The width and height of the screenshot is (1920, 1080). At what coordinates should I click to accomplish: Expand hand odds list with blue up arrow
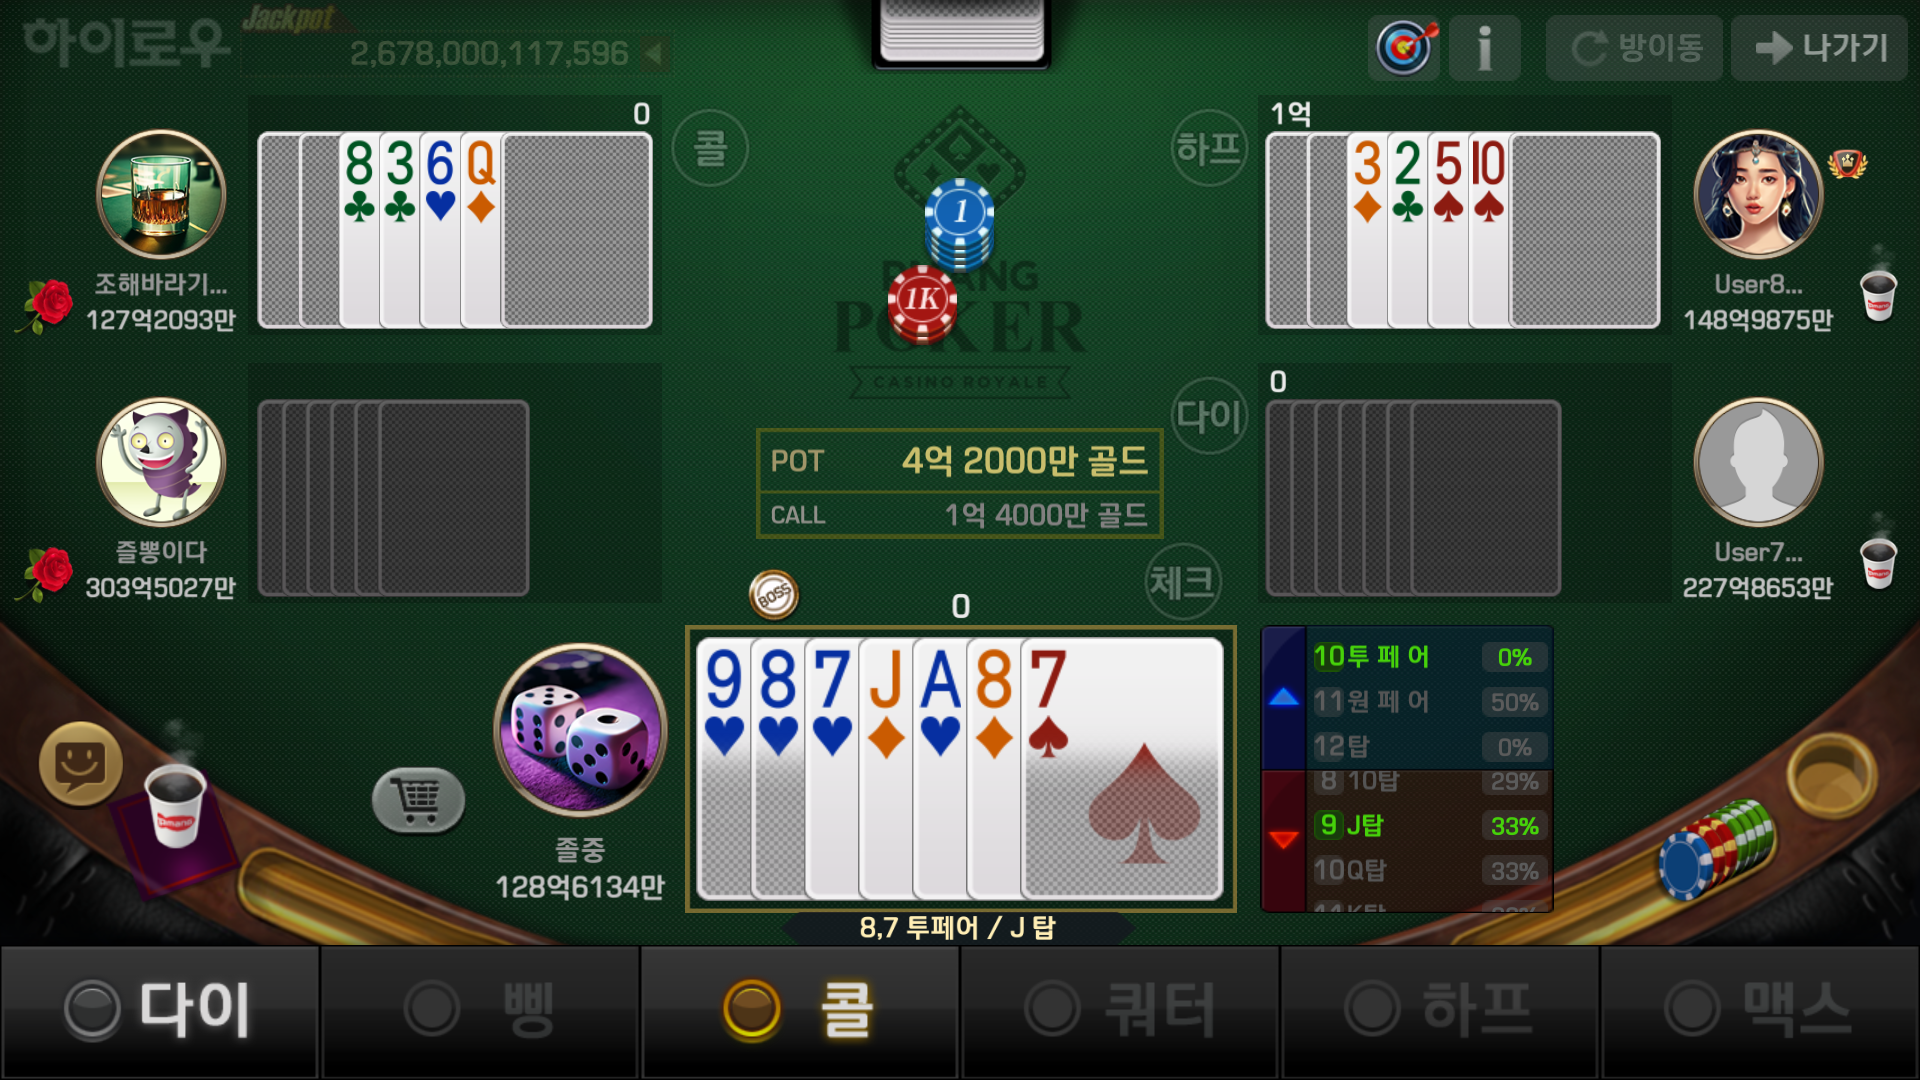(1284, 697)
